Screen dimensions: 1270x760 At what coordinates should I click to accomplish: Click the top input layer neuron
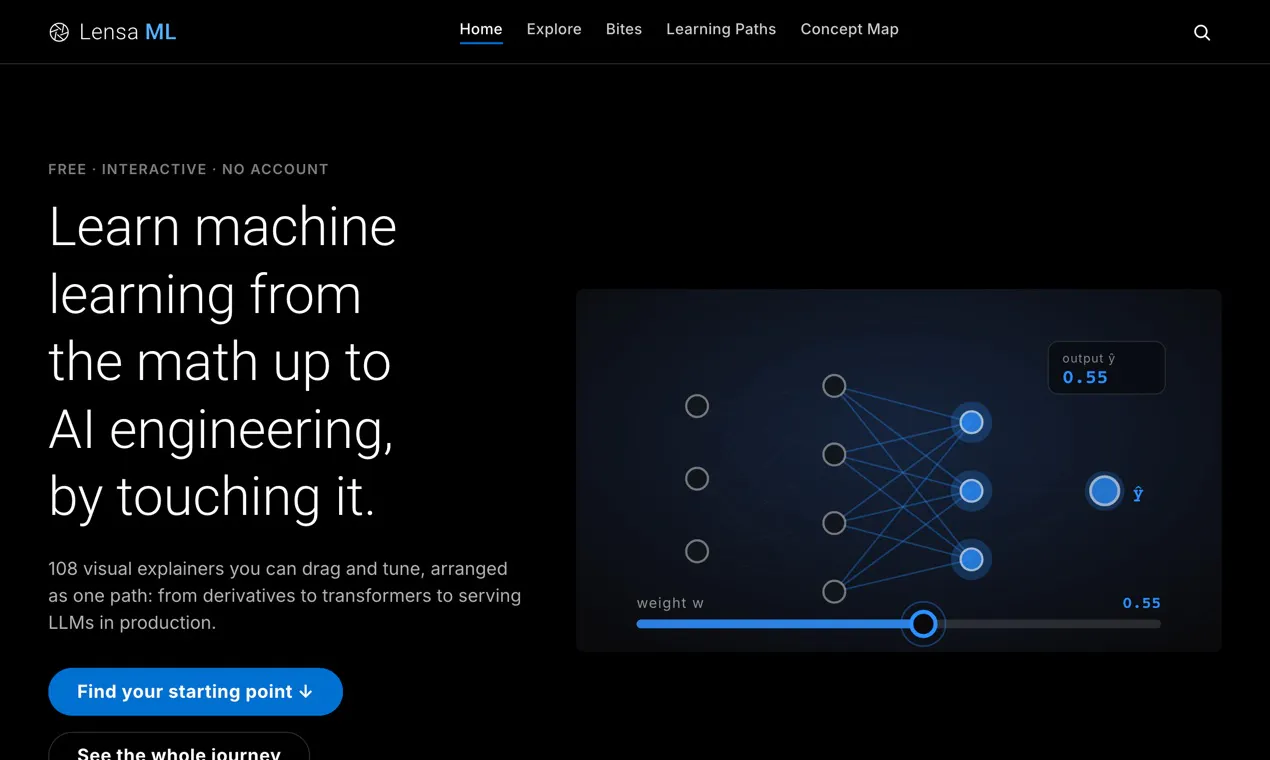[x=697, y=406]
